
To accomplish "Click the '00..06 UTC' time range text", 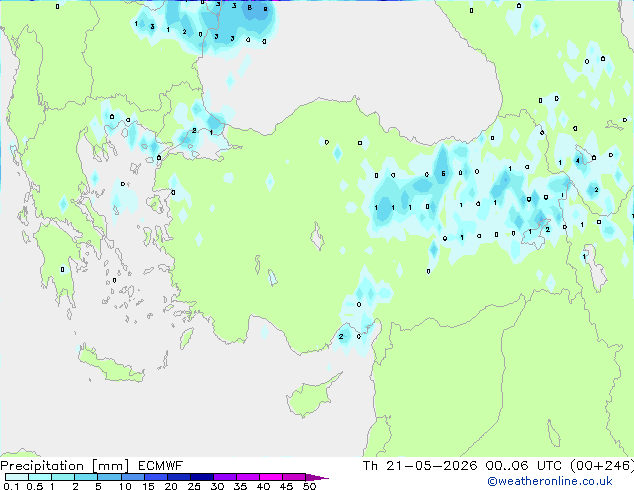I will (x=524, y=466).
